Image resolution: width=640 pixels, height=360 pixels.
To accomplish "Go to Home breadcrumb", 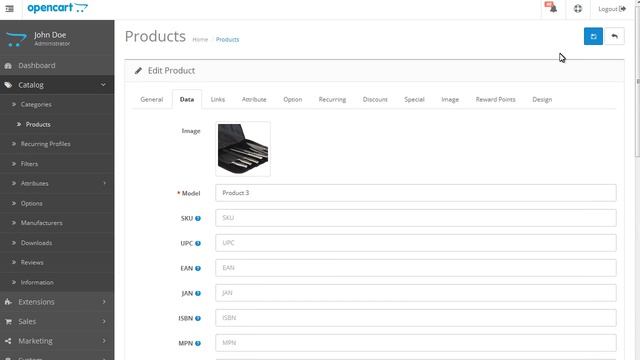I will [x=200, y=40].
